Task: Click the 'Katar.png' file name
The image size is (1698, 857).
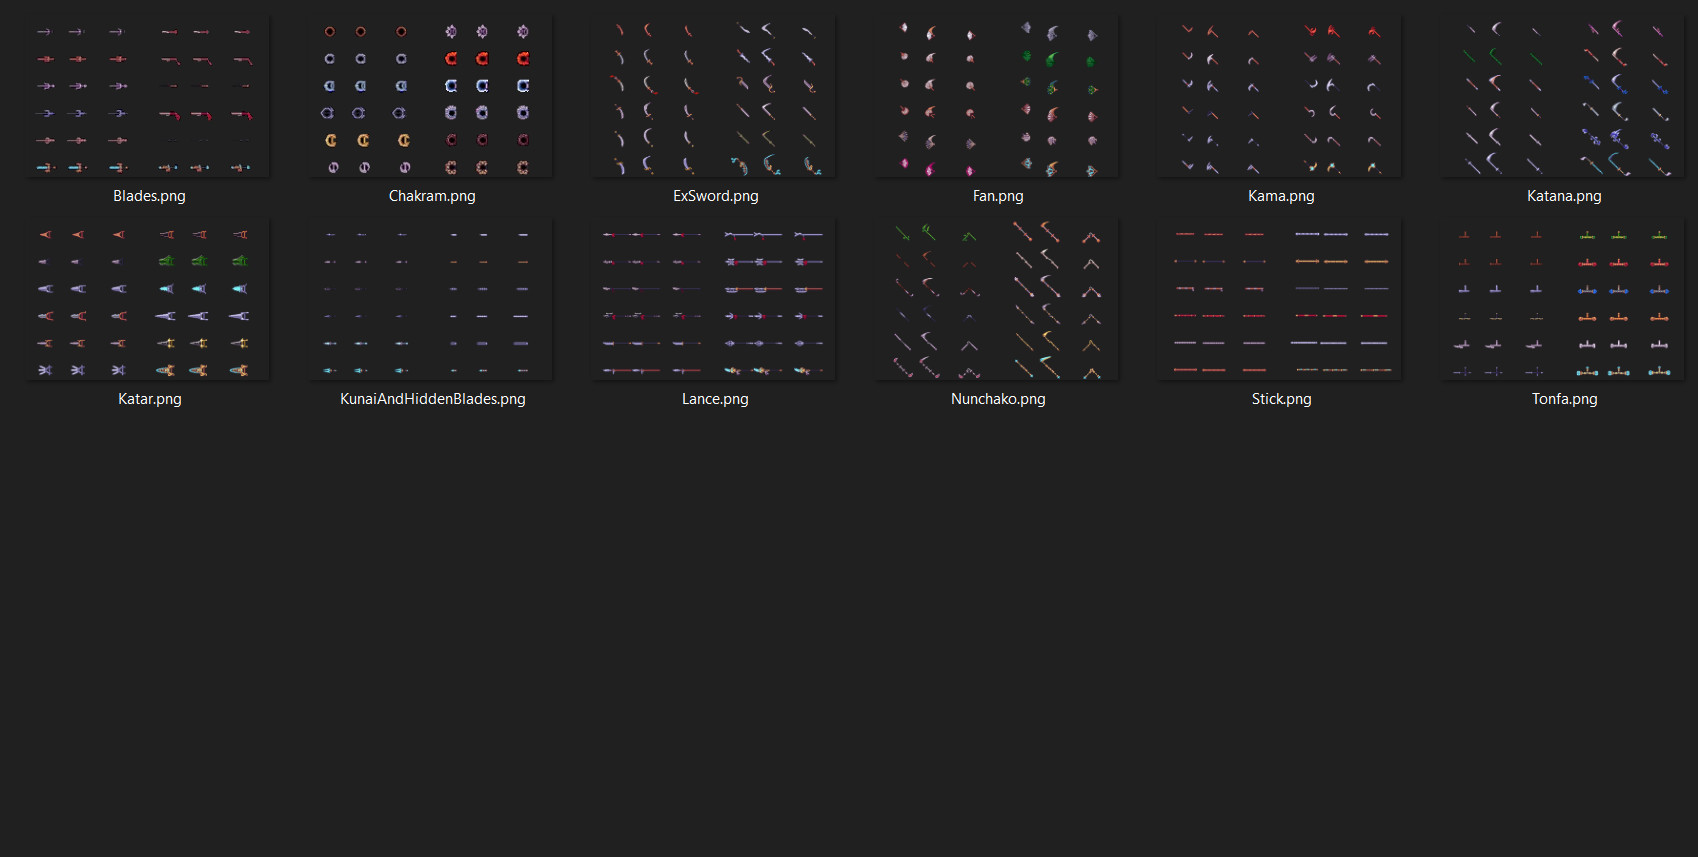Action: [149, 399]
